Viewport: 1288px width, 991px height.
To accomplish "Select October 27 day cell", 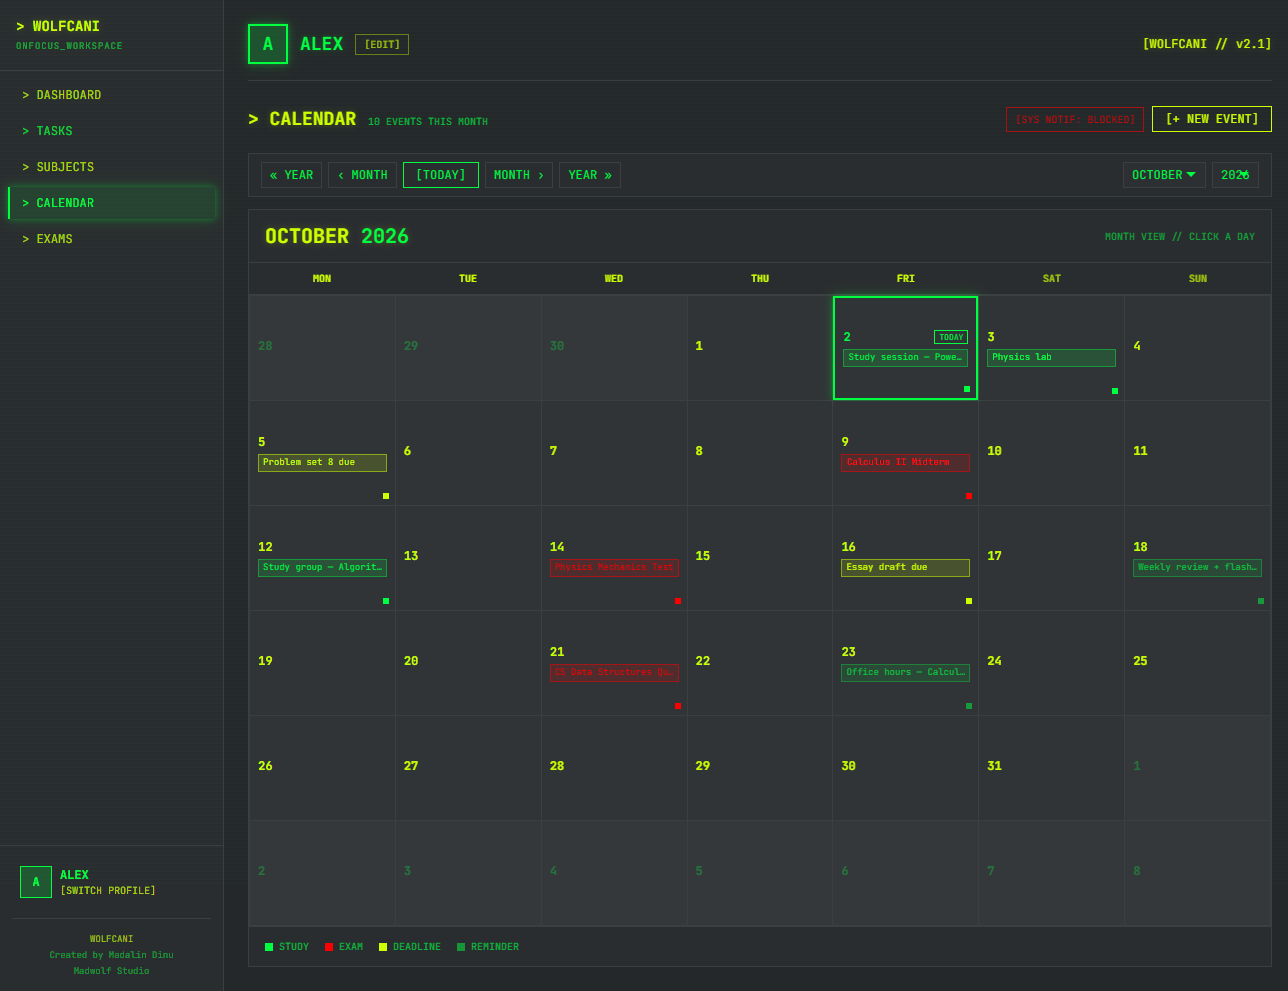I will tap(468, 768).
